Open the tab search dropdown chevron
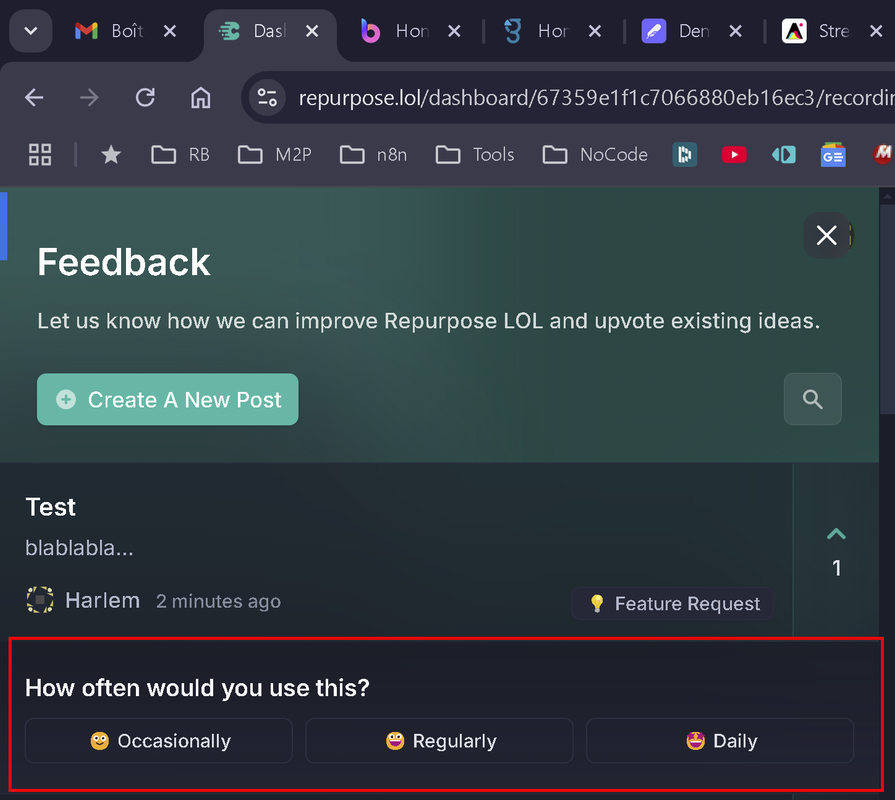This screenshot has width=895, height=800. click(31, 31)
